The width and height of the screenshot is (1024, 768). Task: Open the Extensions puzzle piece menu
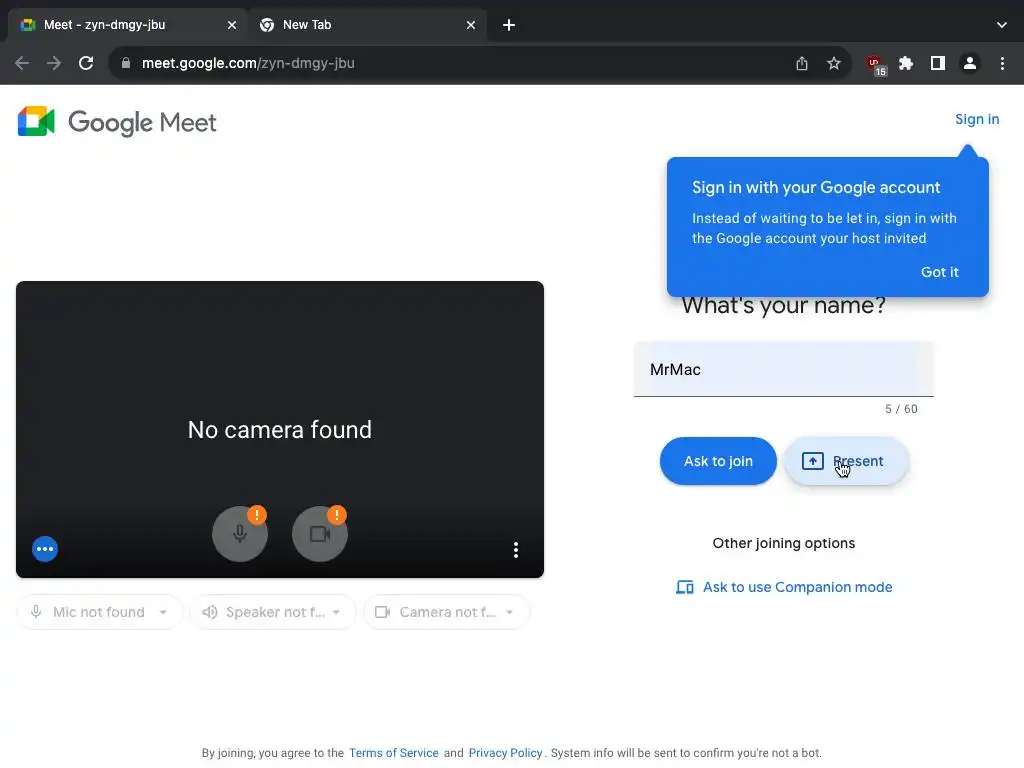(x=906, y=63)
